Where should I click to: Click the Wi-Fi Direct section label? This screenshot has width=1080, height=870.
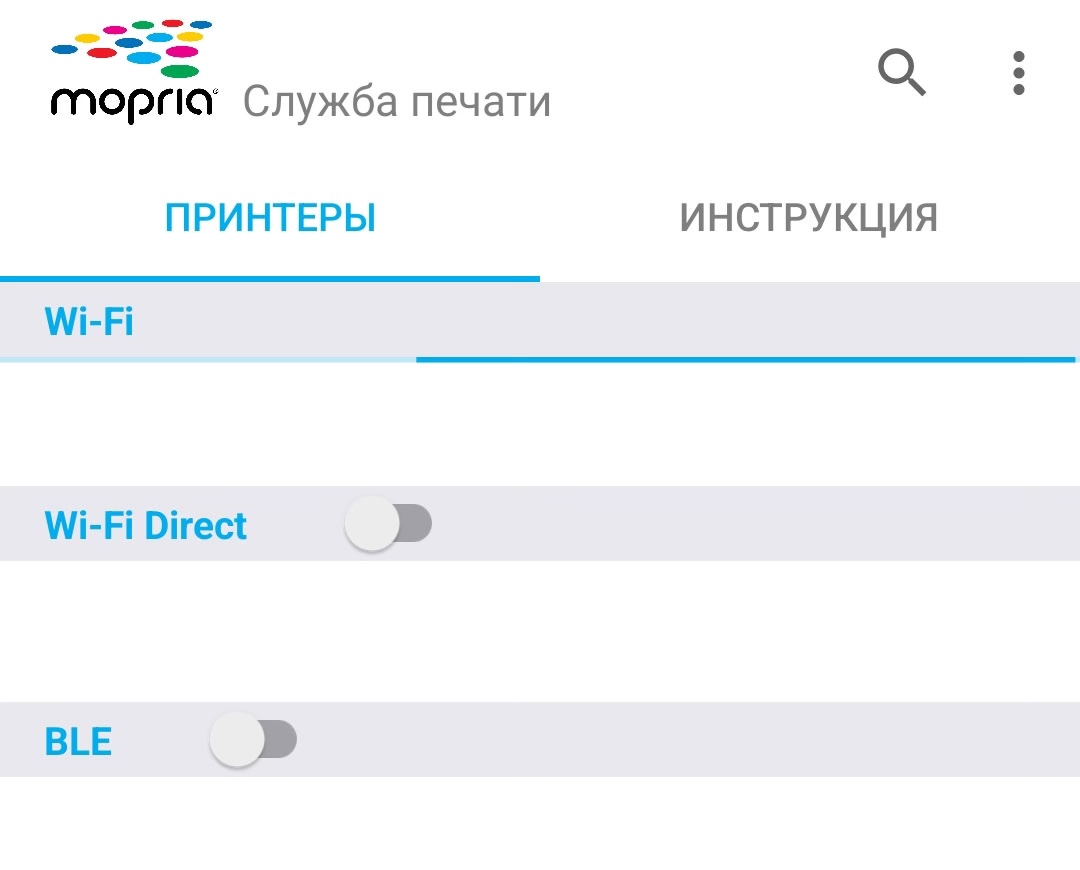pyautogui.click(x=146, y=525)
